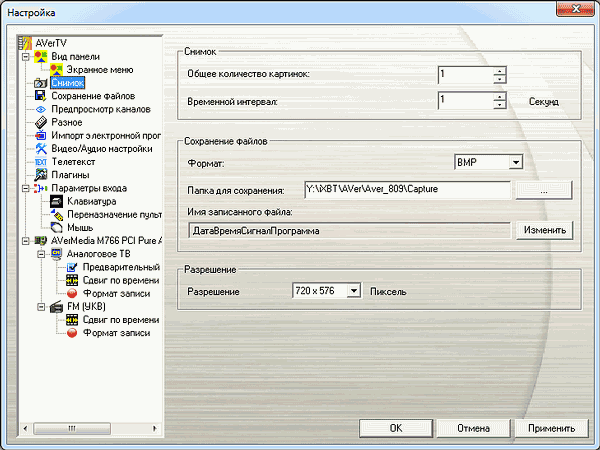Click the Общее количество картинок input field

[466, 75]
